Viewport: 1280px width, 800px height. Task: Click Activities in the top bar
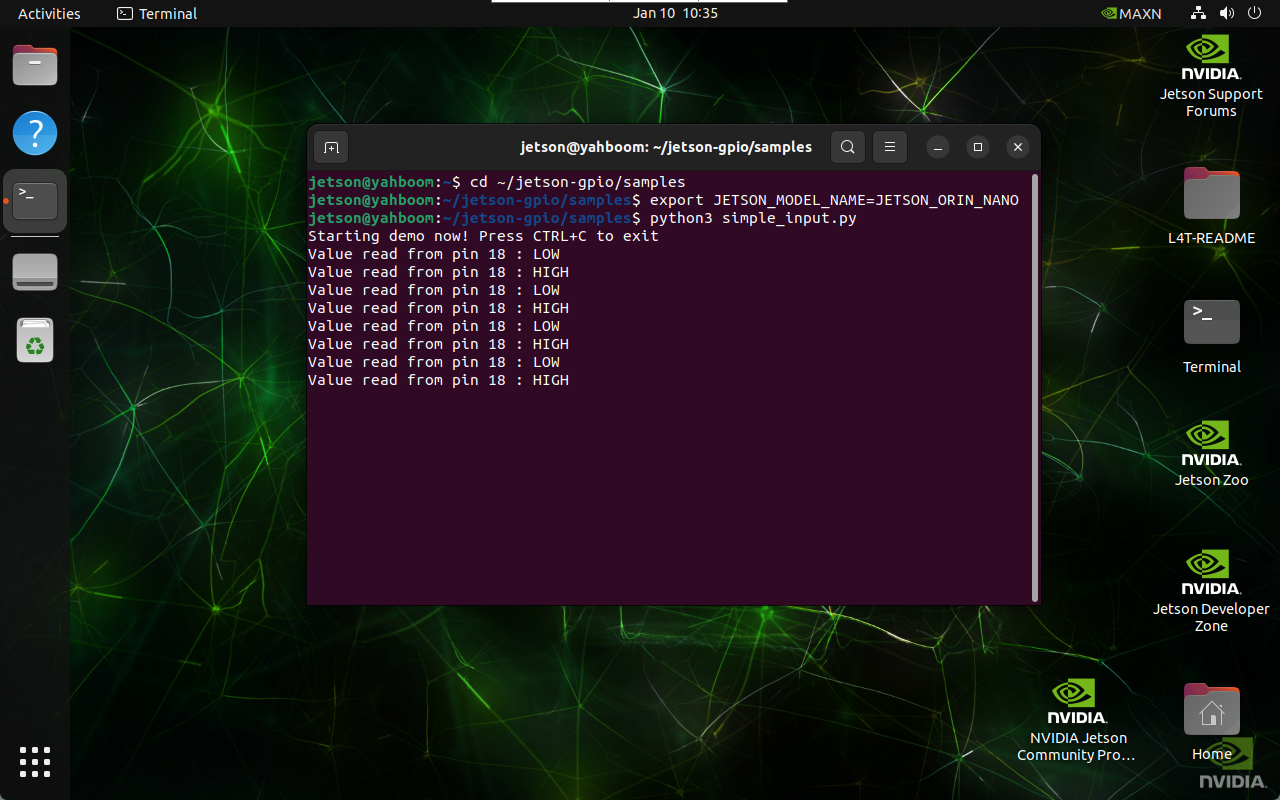pyautogui.click(x=49, y=14)
